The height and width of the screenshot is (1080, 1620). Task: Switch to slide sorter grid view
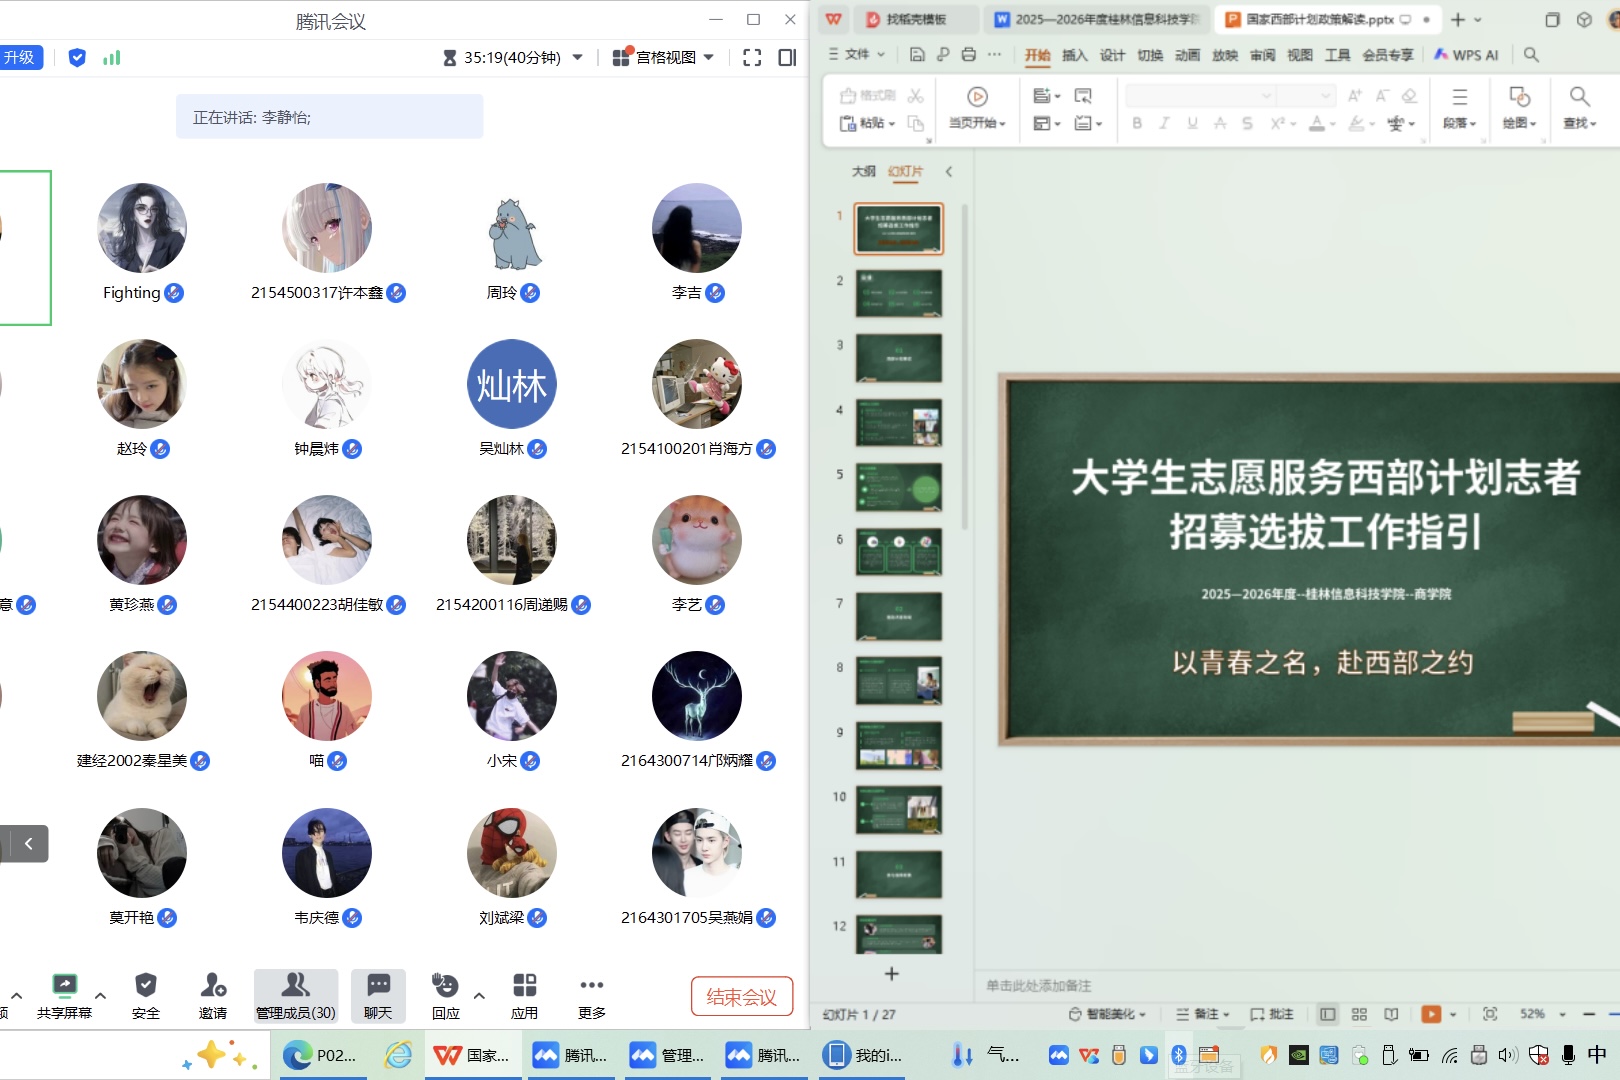pyautogui.click(x=1359, y=1014)
